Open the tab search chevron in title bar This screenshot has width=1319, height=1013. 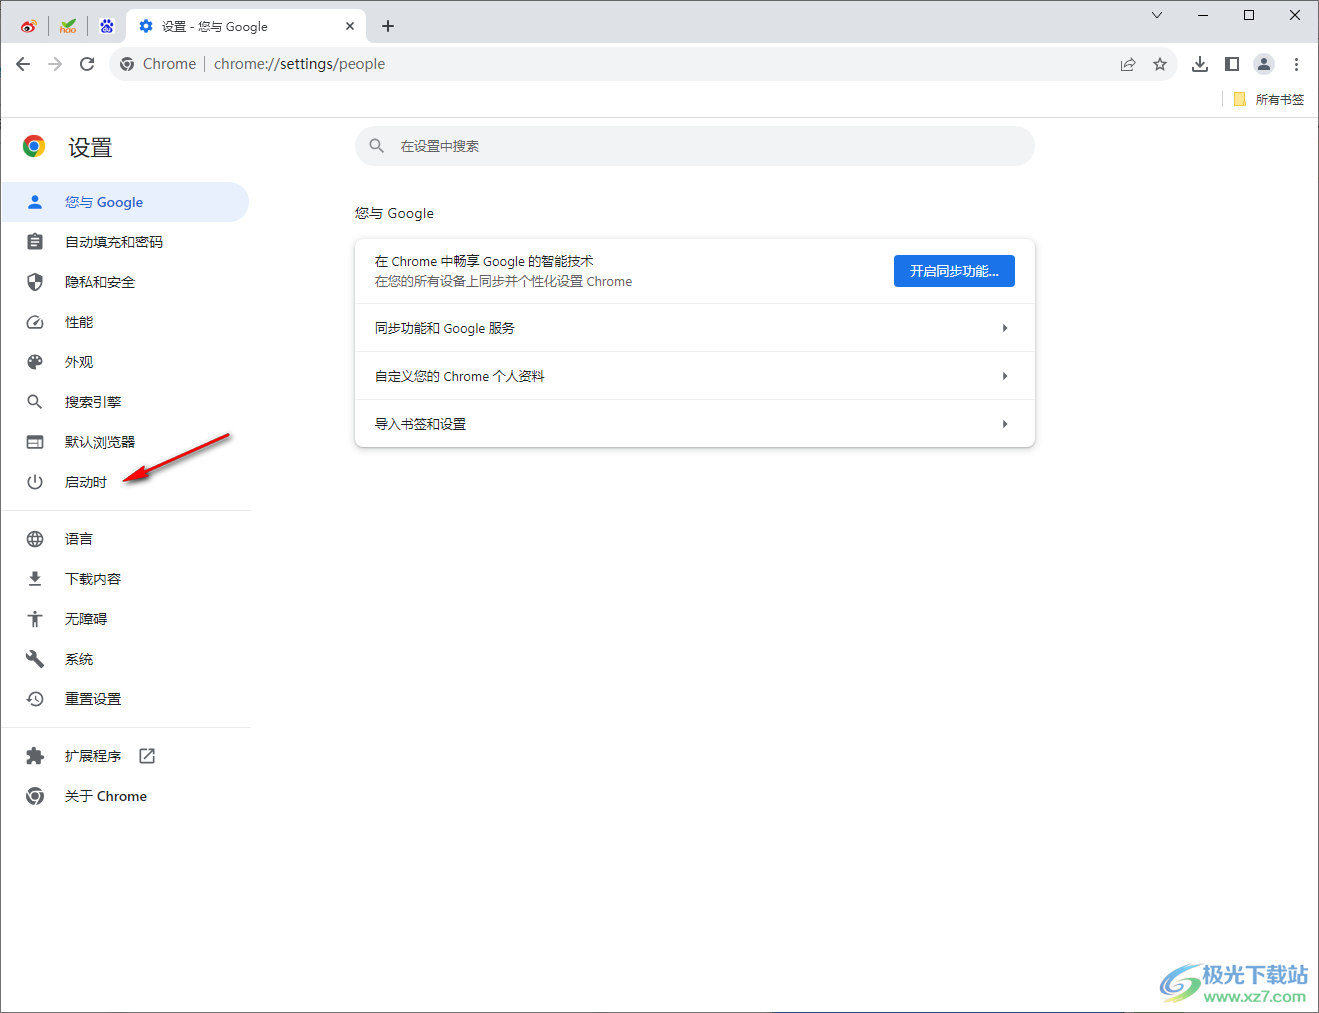[1157, 15]
